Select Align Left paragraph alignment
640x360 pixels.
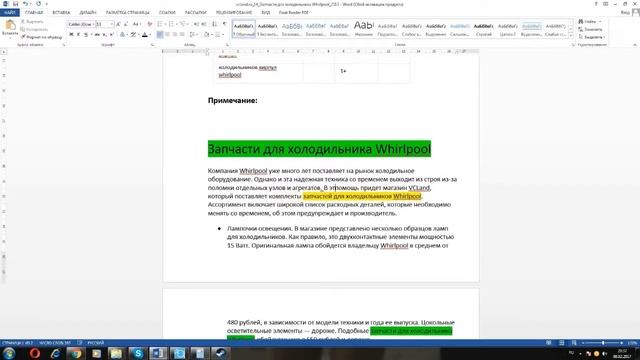tap(160, 35)
